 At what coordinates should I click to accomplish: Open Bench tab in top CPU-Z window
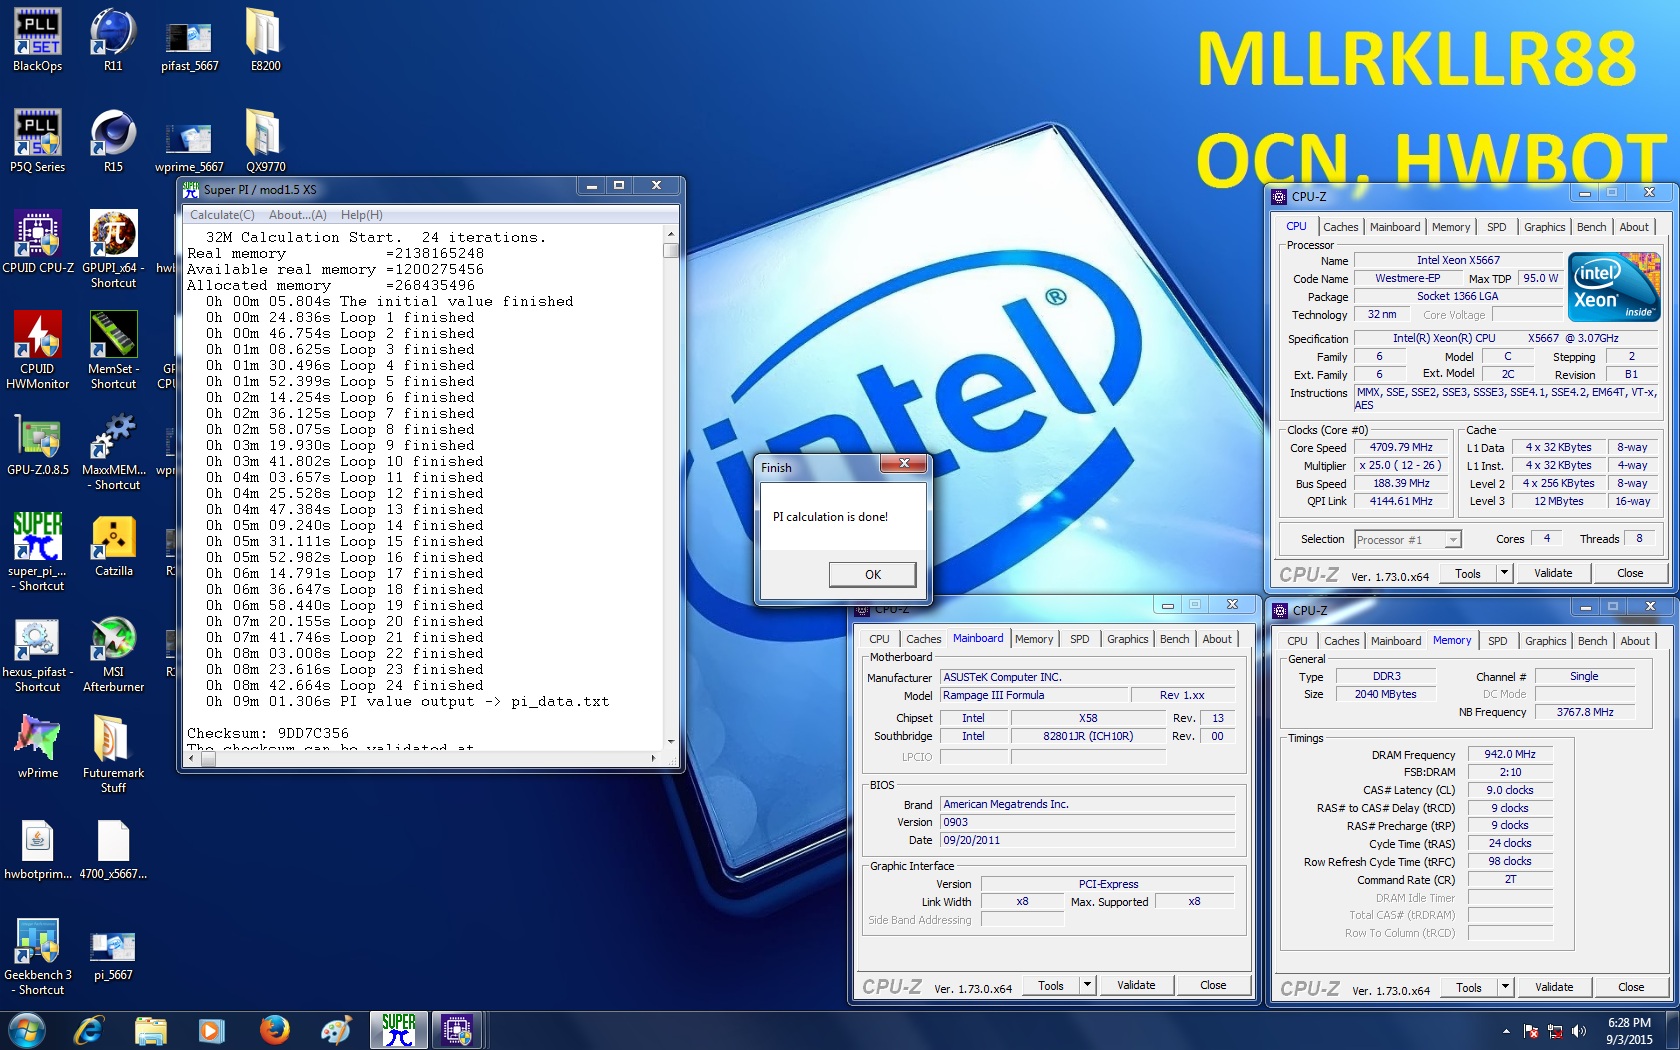tap(1591, 227)
